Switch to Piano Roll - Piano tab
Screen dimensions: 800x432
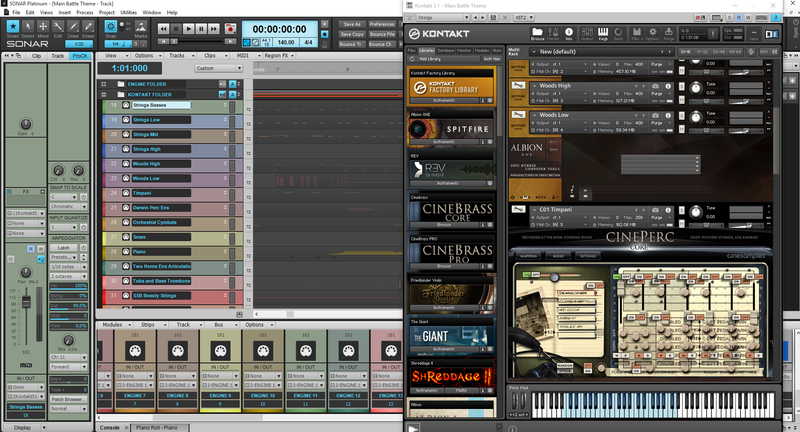click(158, 427)
